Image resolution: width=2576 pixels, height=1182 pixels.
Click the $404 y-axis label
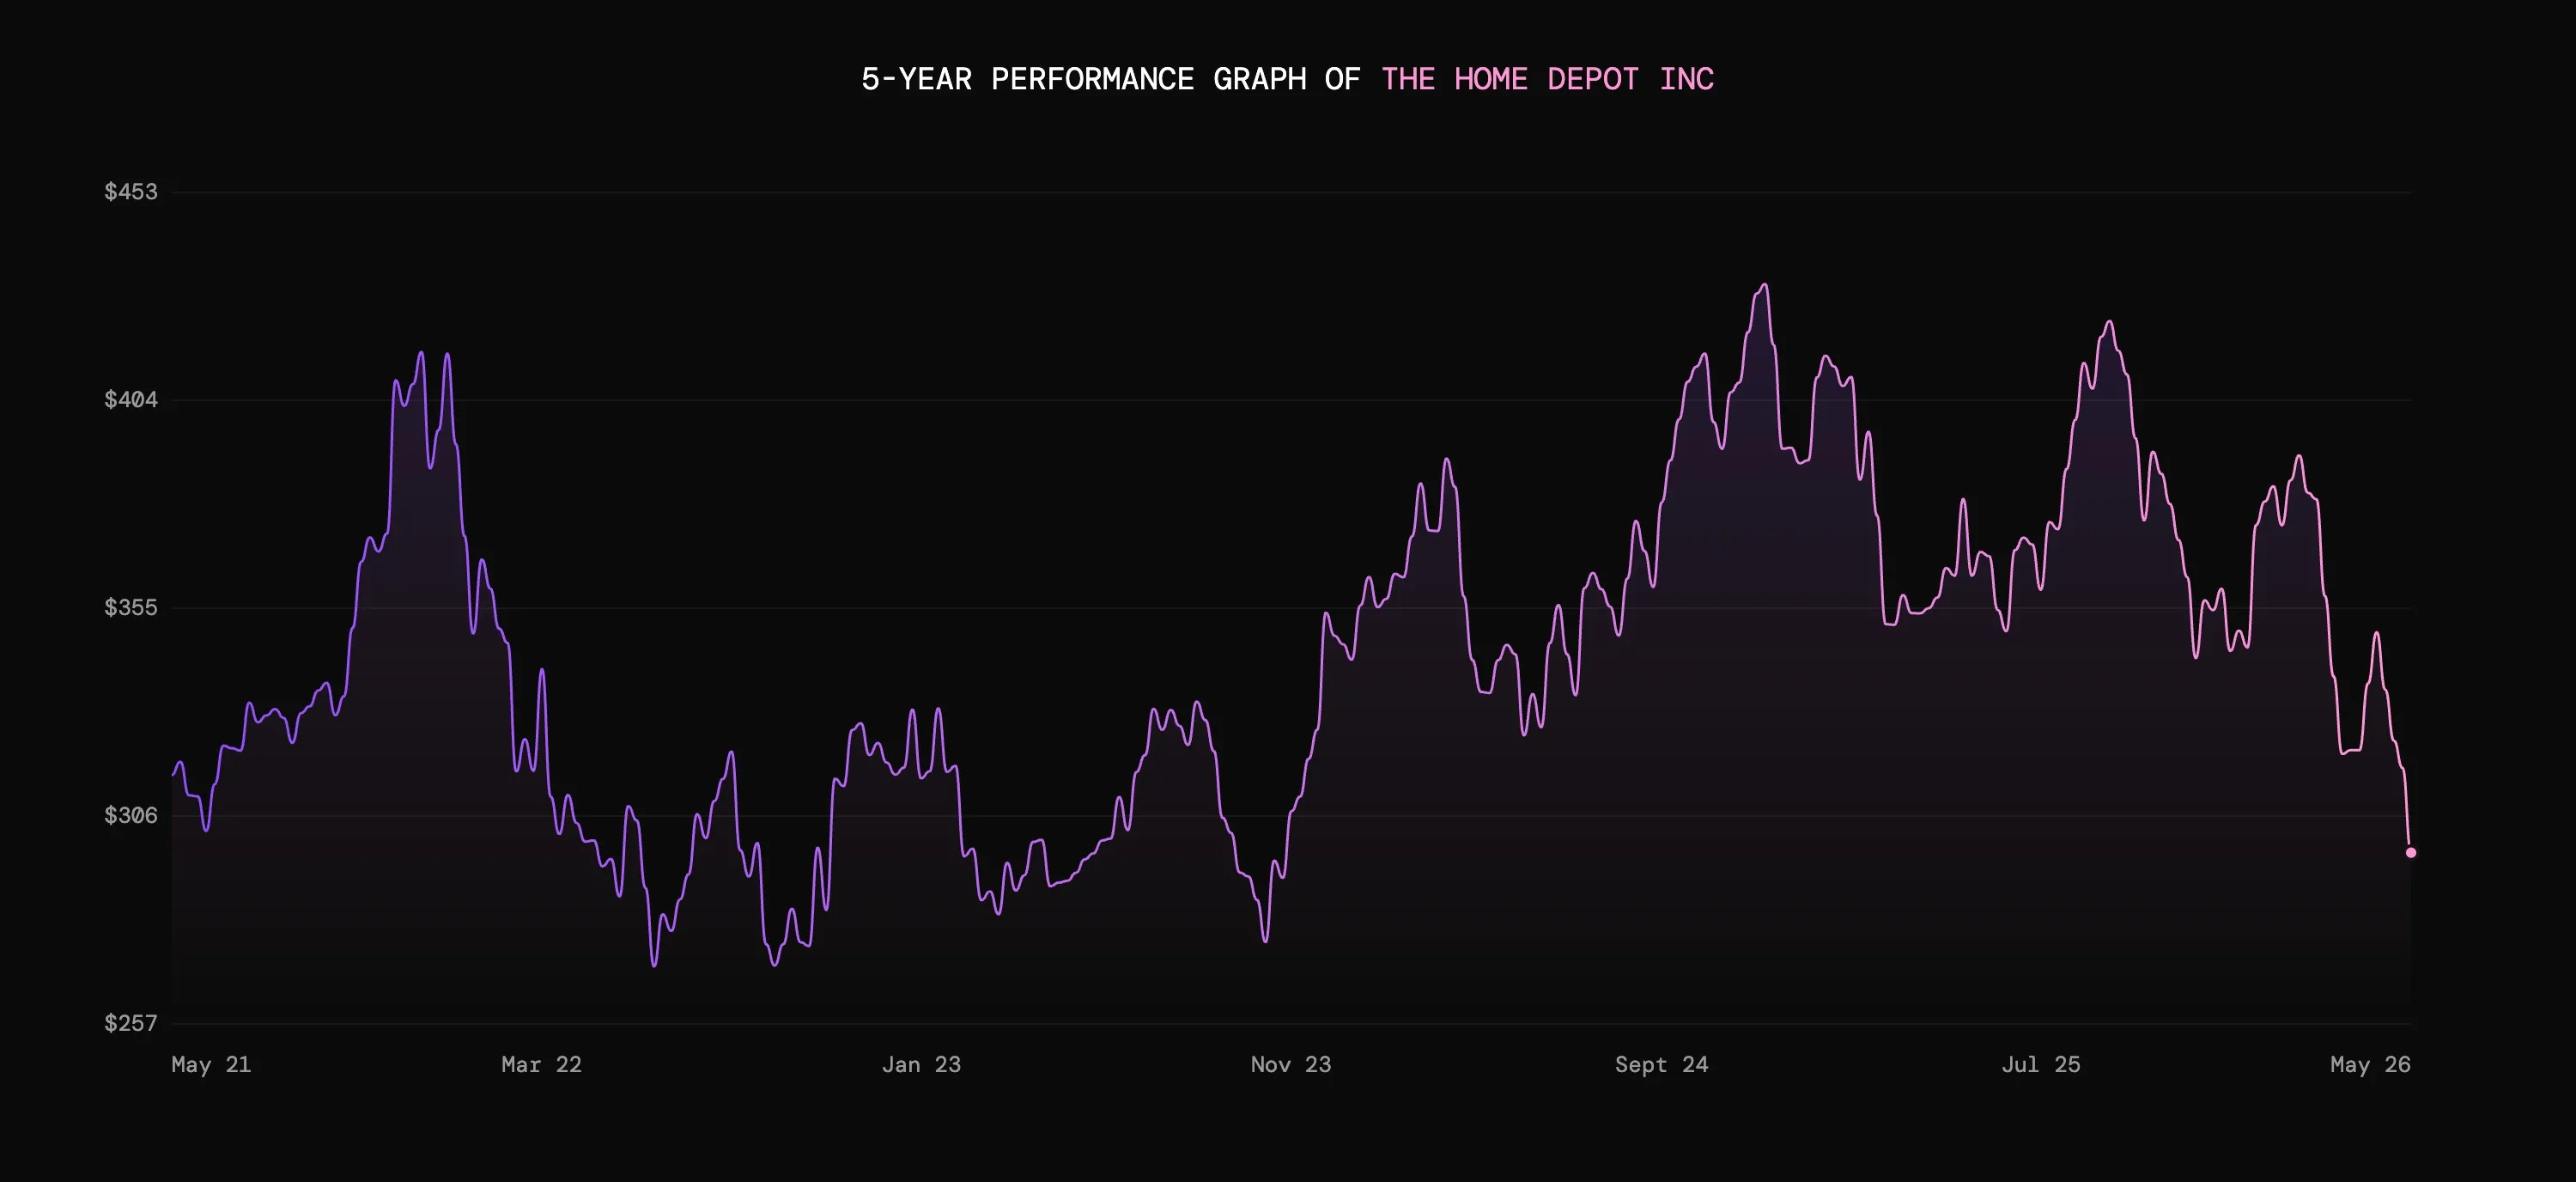click(x=131, y=400)
